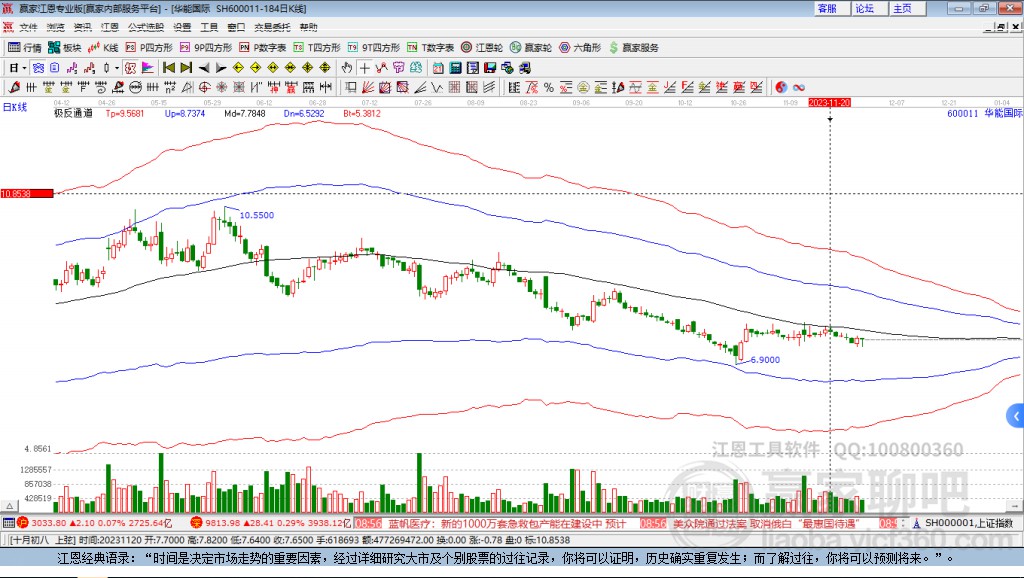
Task: Click the 客服 button in title bar
Action: 831,8
